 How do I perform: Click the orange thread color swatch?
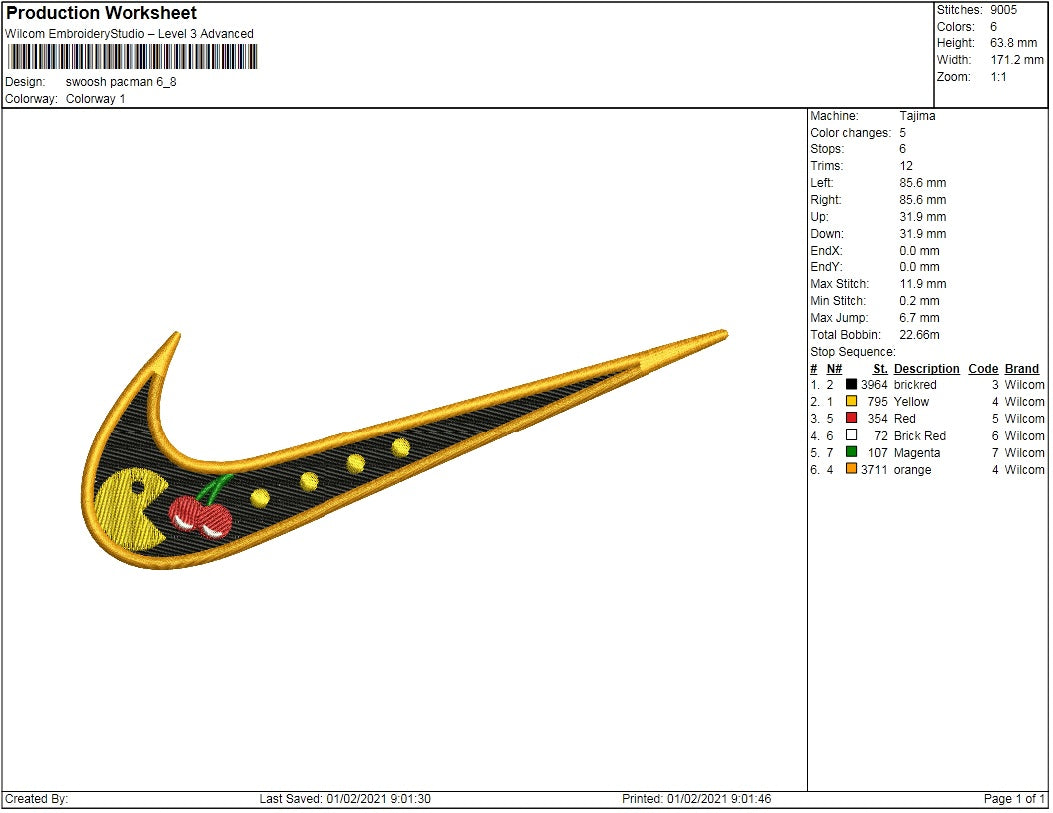[853, 470]
